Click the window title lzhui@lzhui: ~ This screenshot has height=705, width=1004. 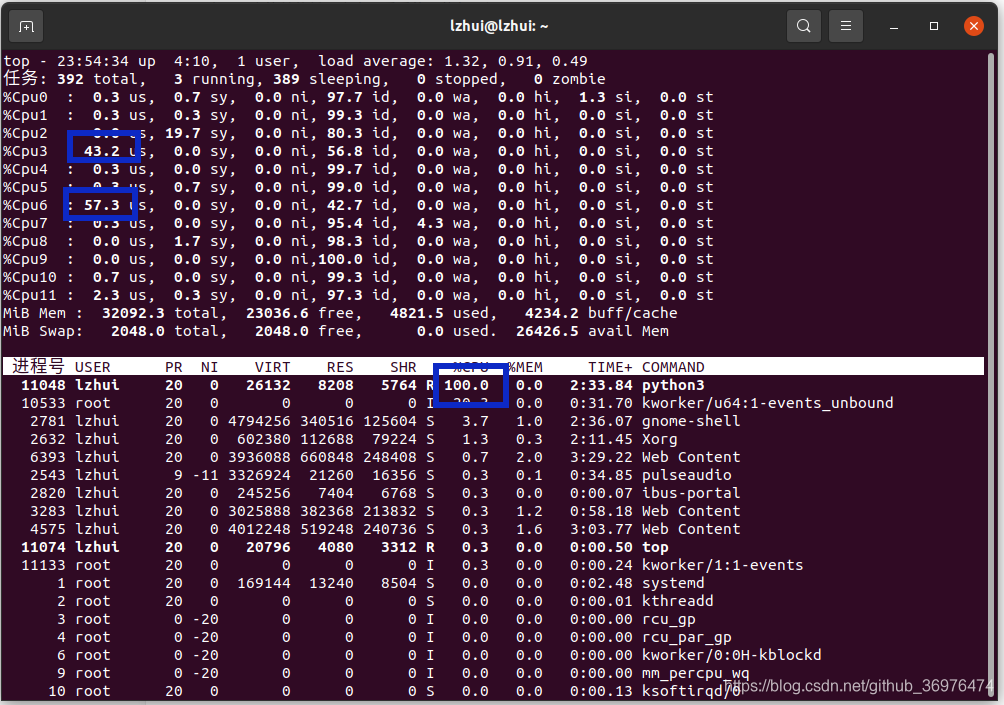coord(499,26)
